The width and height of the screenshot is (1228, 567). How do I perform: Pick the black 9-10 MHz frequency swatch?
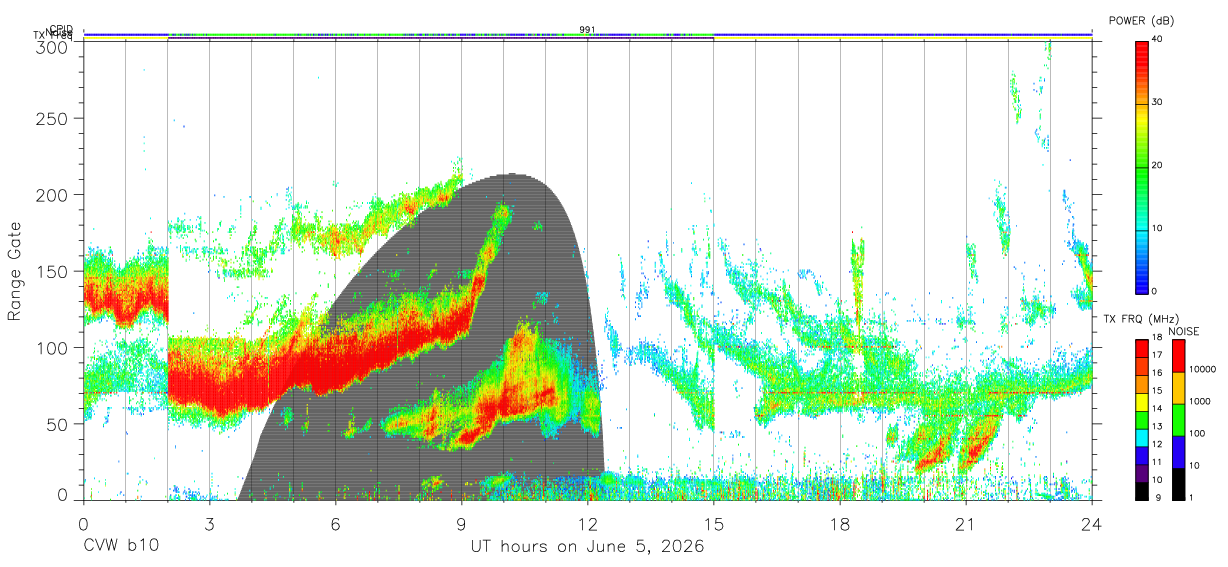(x=1142, y=490)
